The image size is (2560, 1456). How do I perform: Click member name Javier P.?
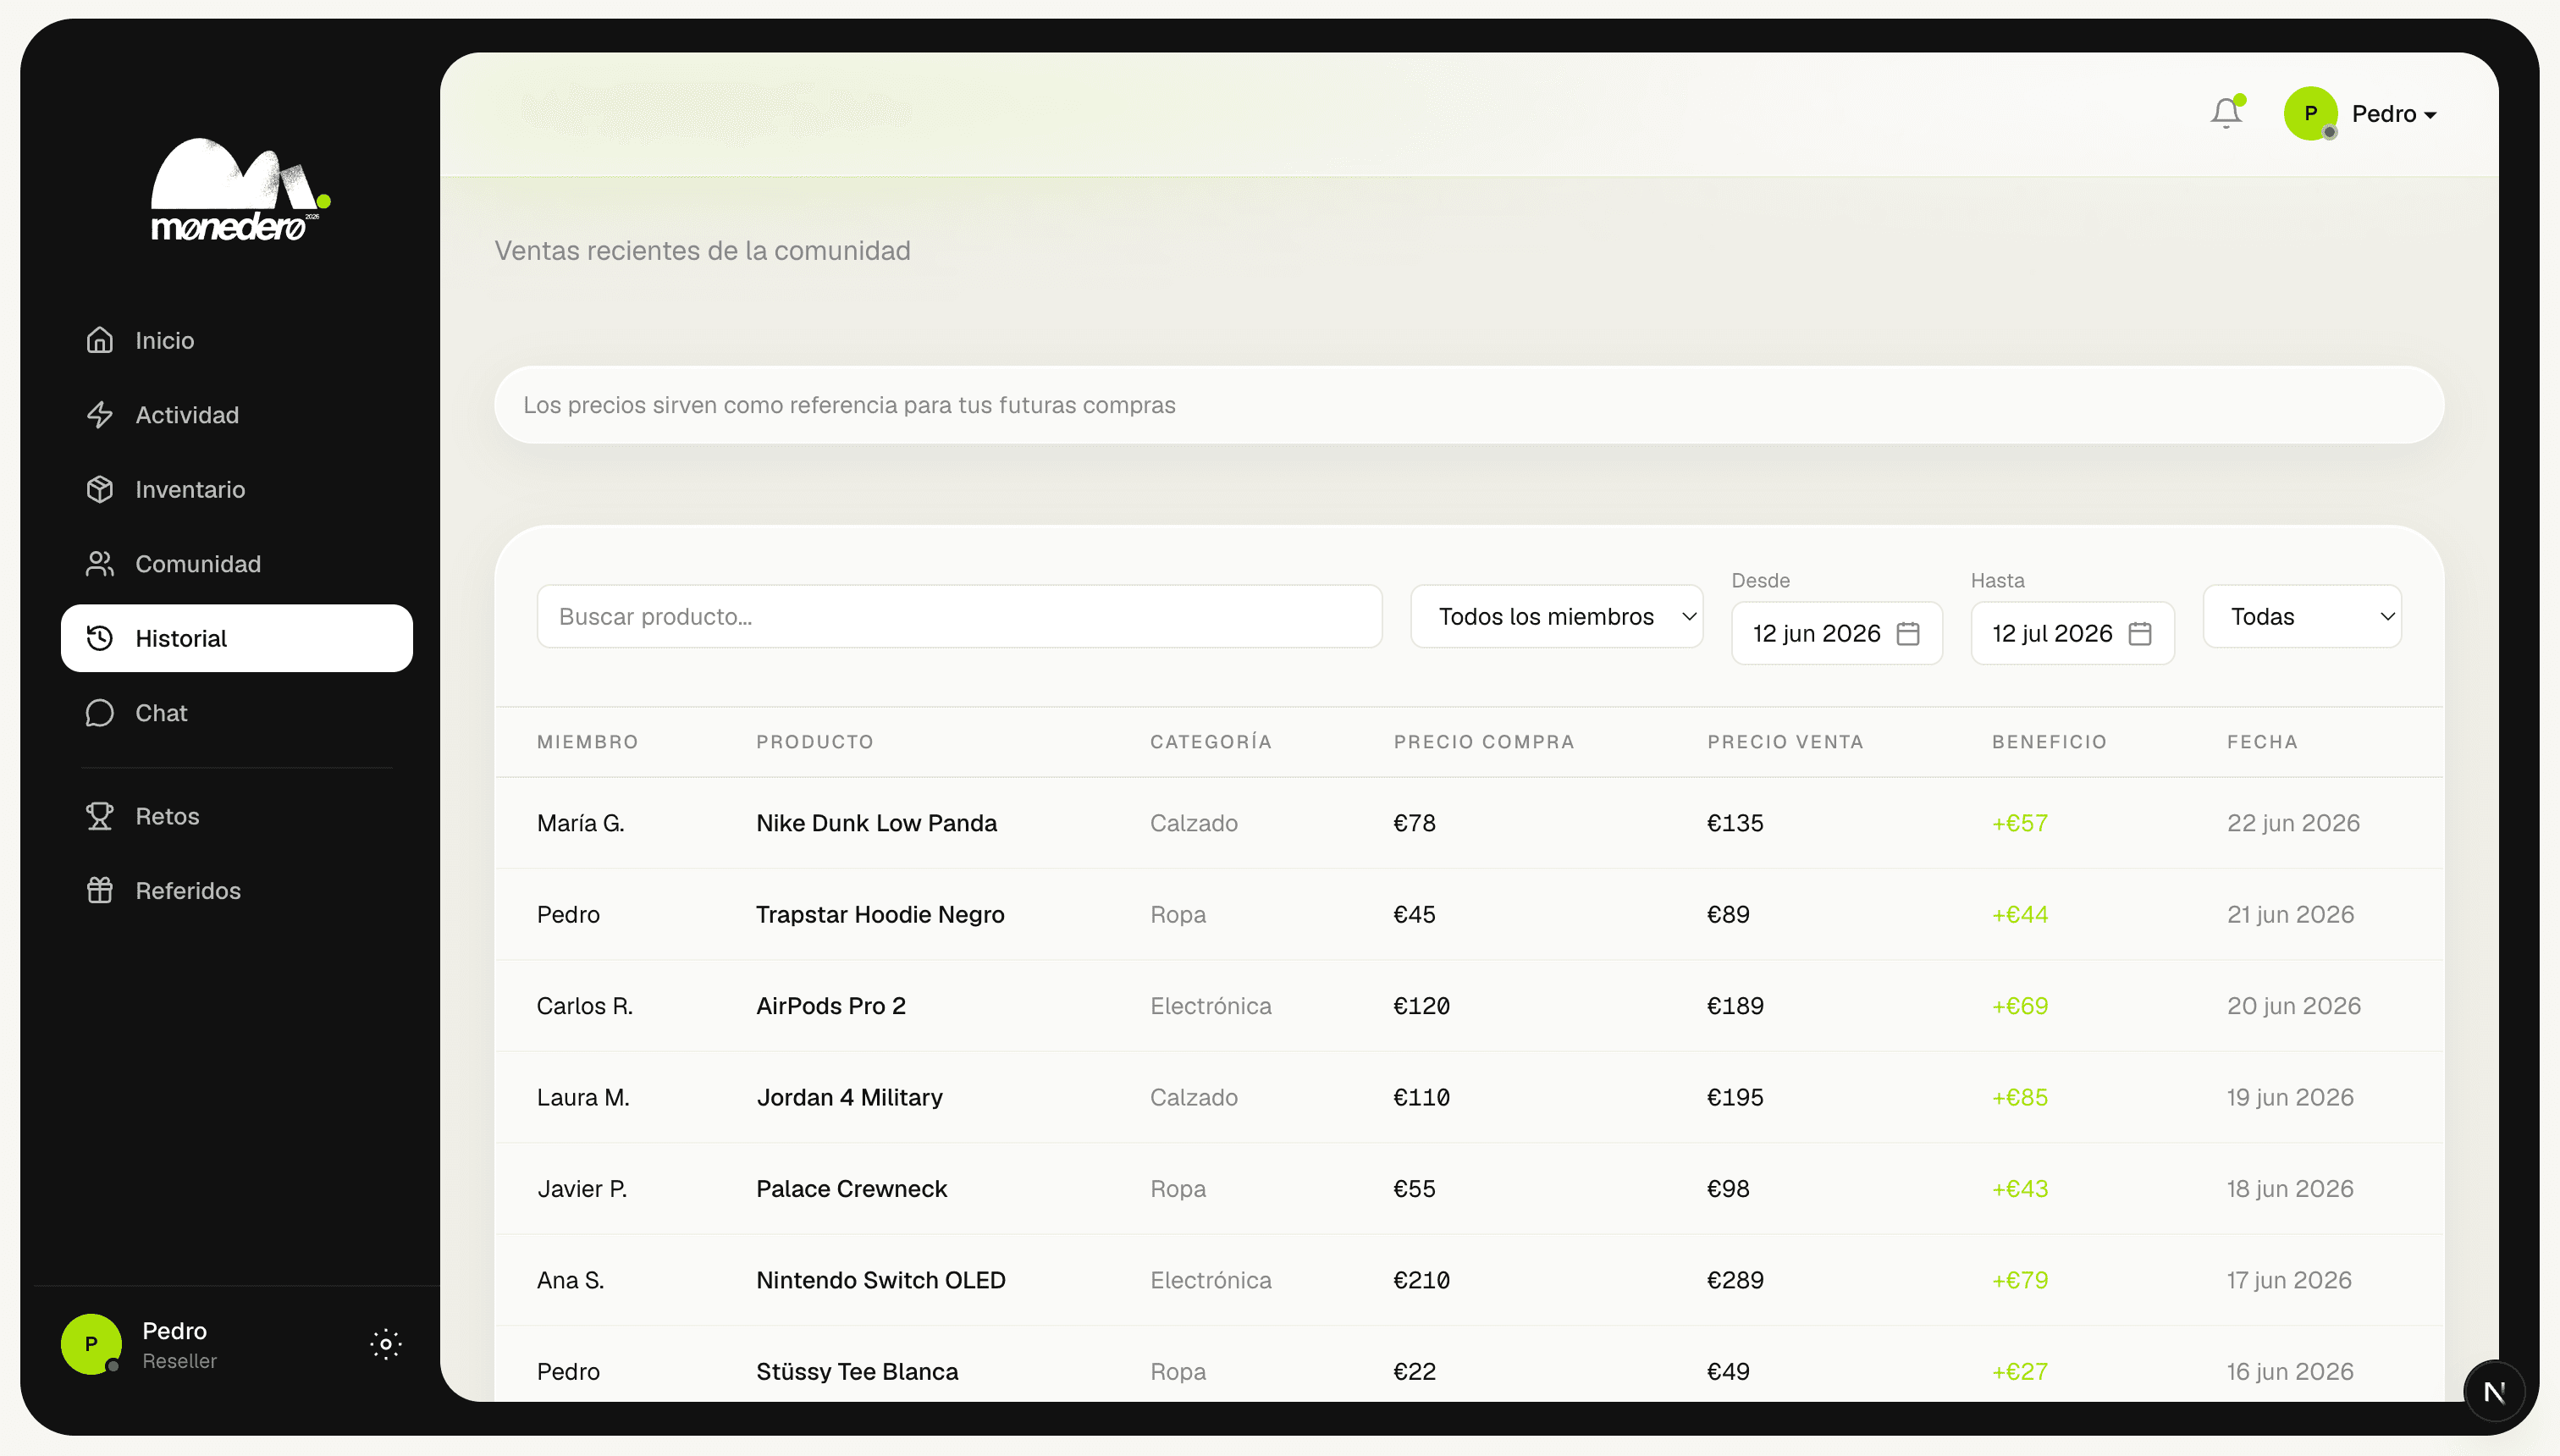coord(582,1189)
